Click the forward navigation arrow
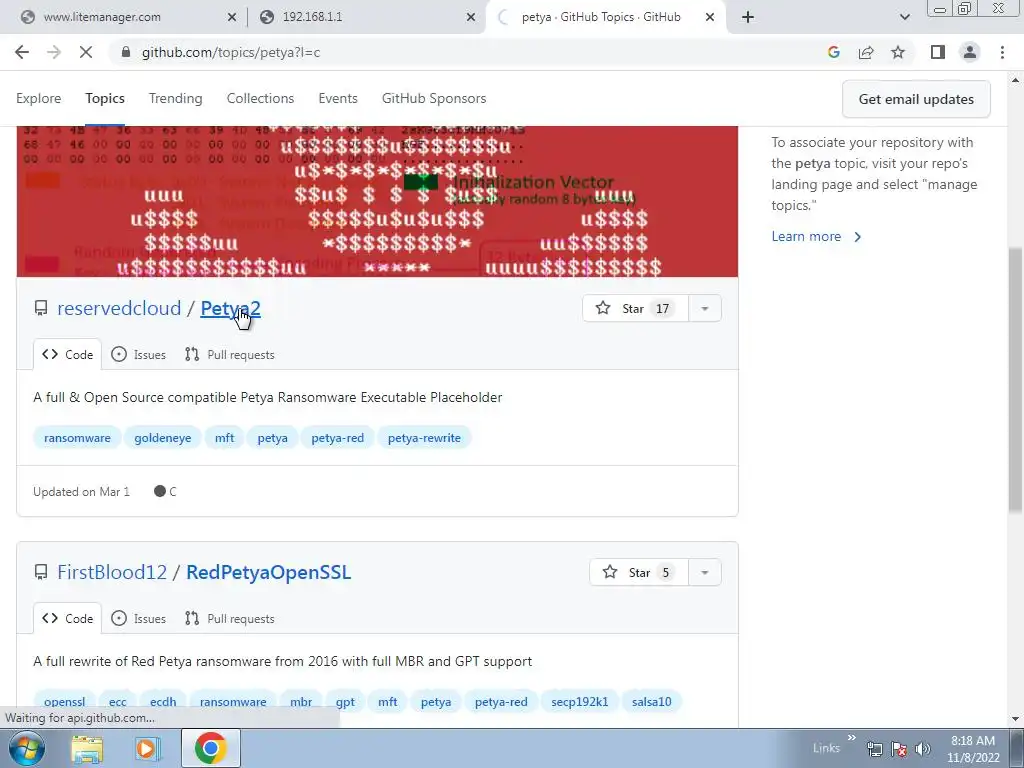1024x768 pixels. (x=54, y=52)
